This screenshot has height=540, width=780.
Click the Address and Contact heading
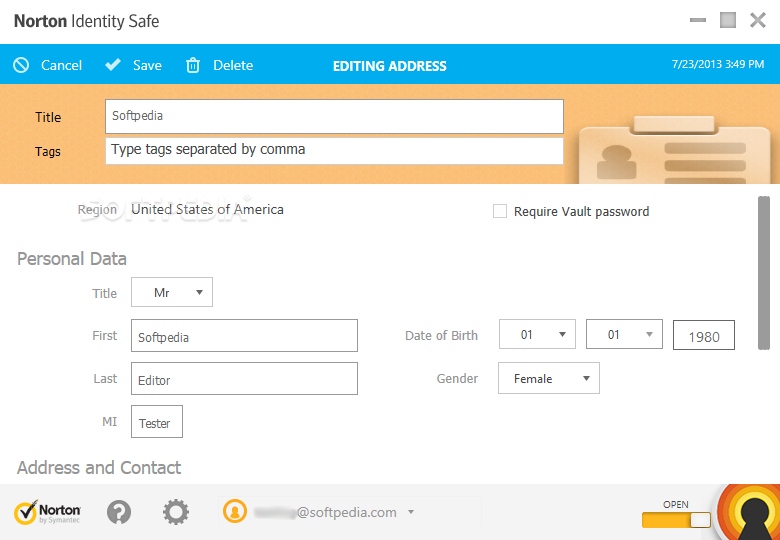coord(99,468)
